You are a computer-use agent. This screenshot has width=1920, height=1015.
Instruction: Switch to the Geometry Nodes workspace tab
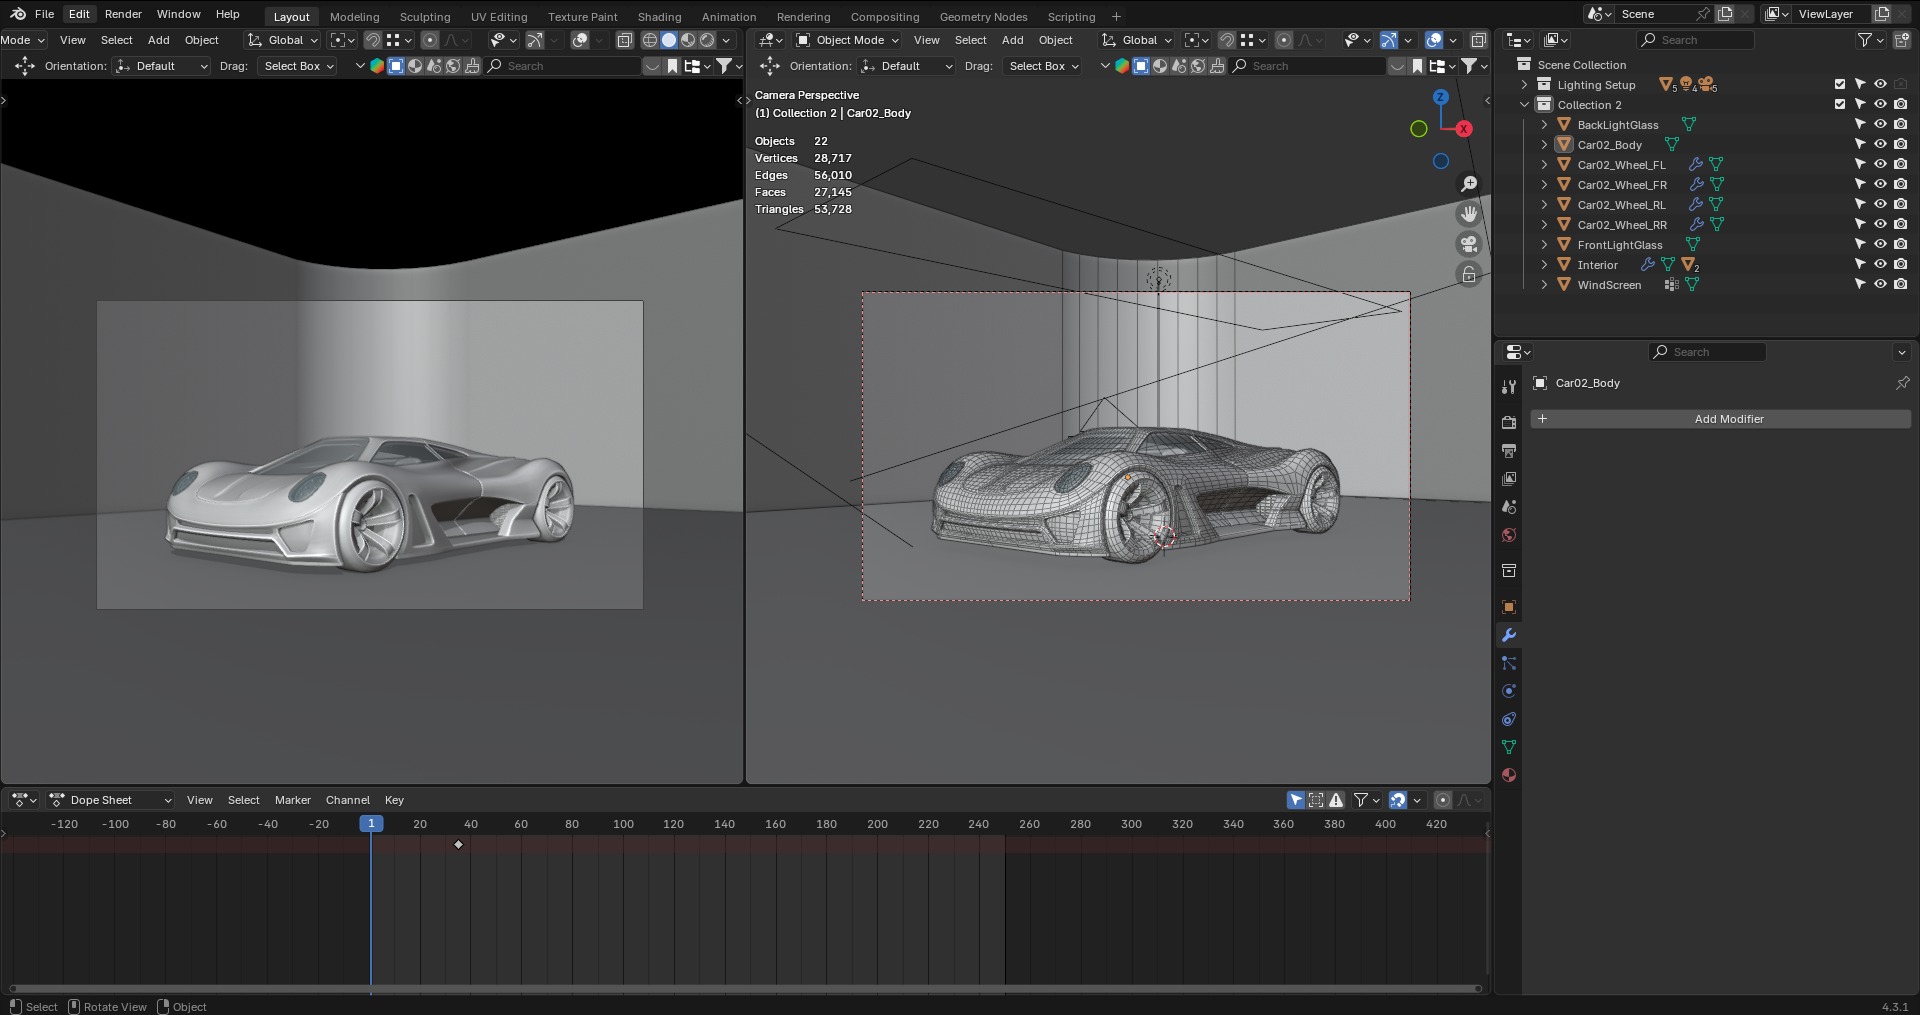pos(983,16)
